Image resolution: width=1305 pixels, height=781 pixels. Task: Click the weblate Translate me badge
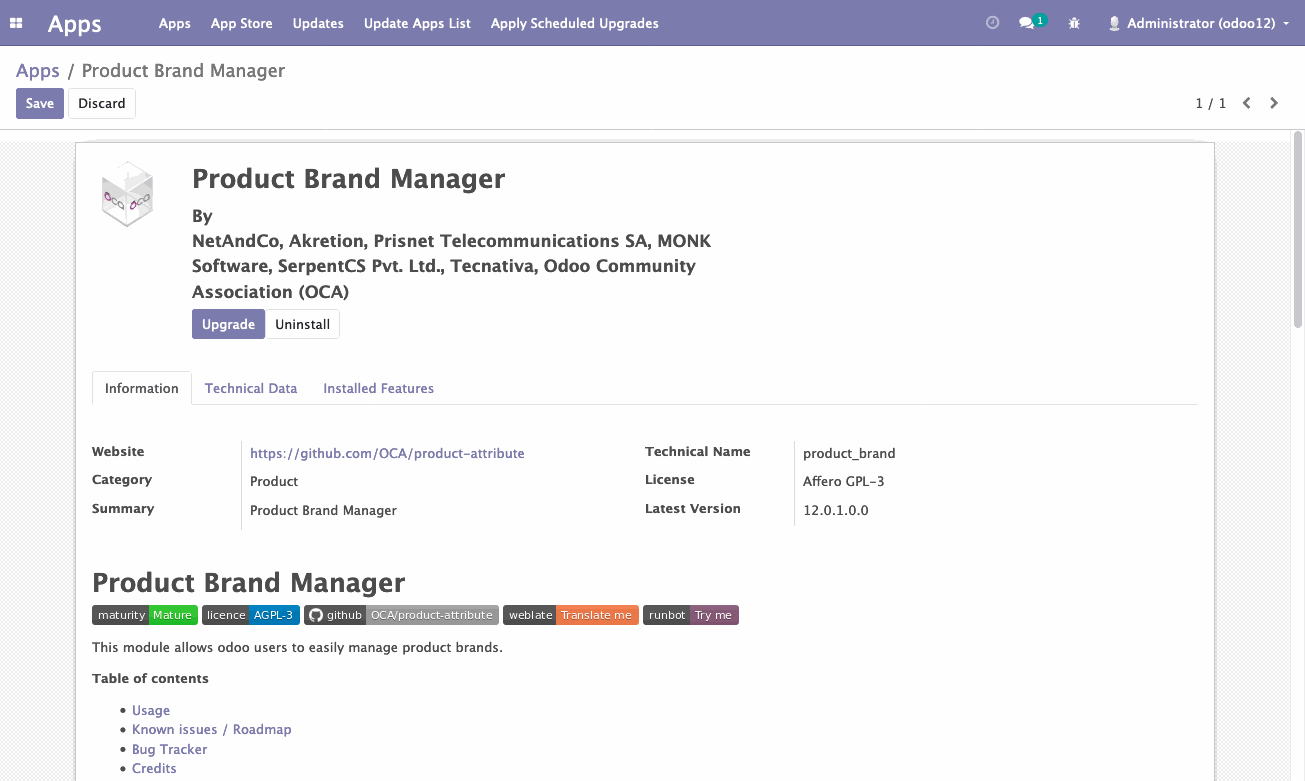pos(571,615)
